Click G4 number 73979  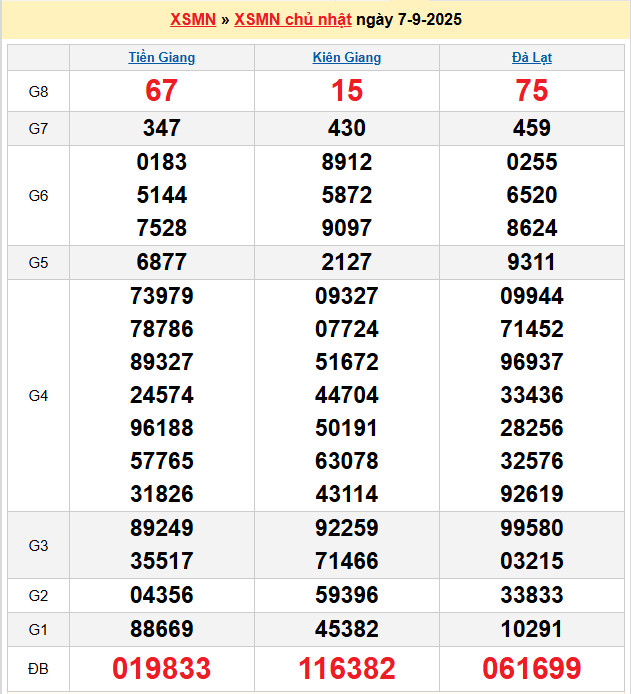pyautogui.click(x=162, y=296)
